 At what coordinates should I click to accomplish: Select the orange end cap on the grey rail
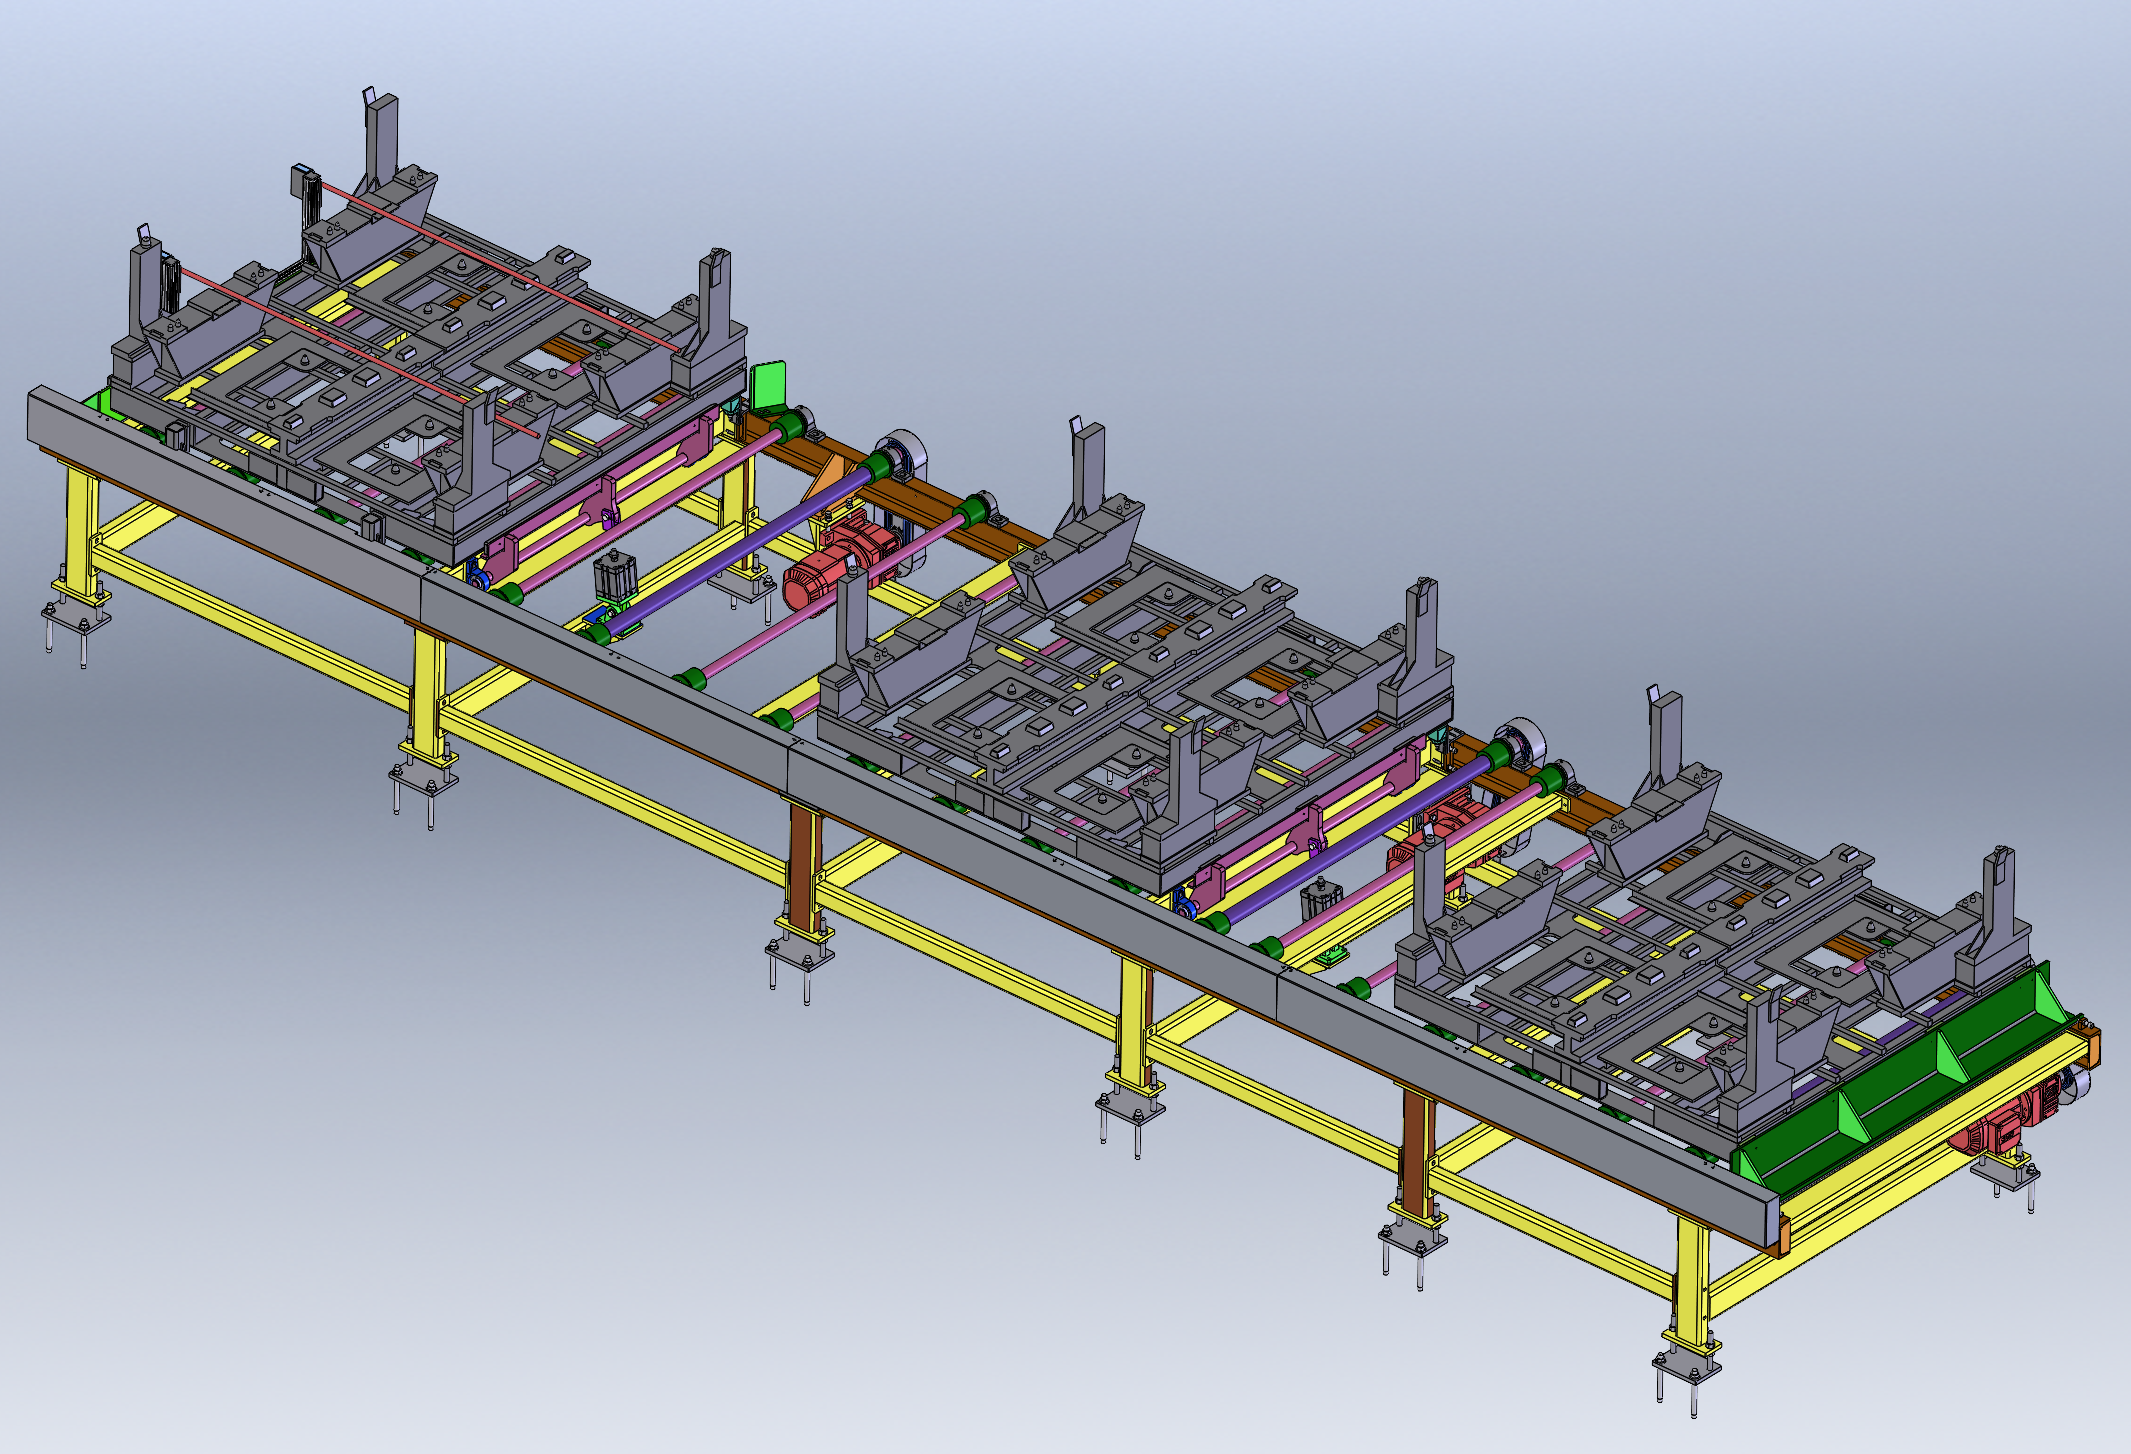click(1783, 1238)
